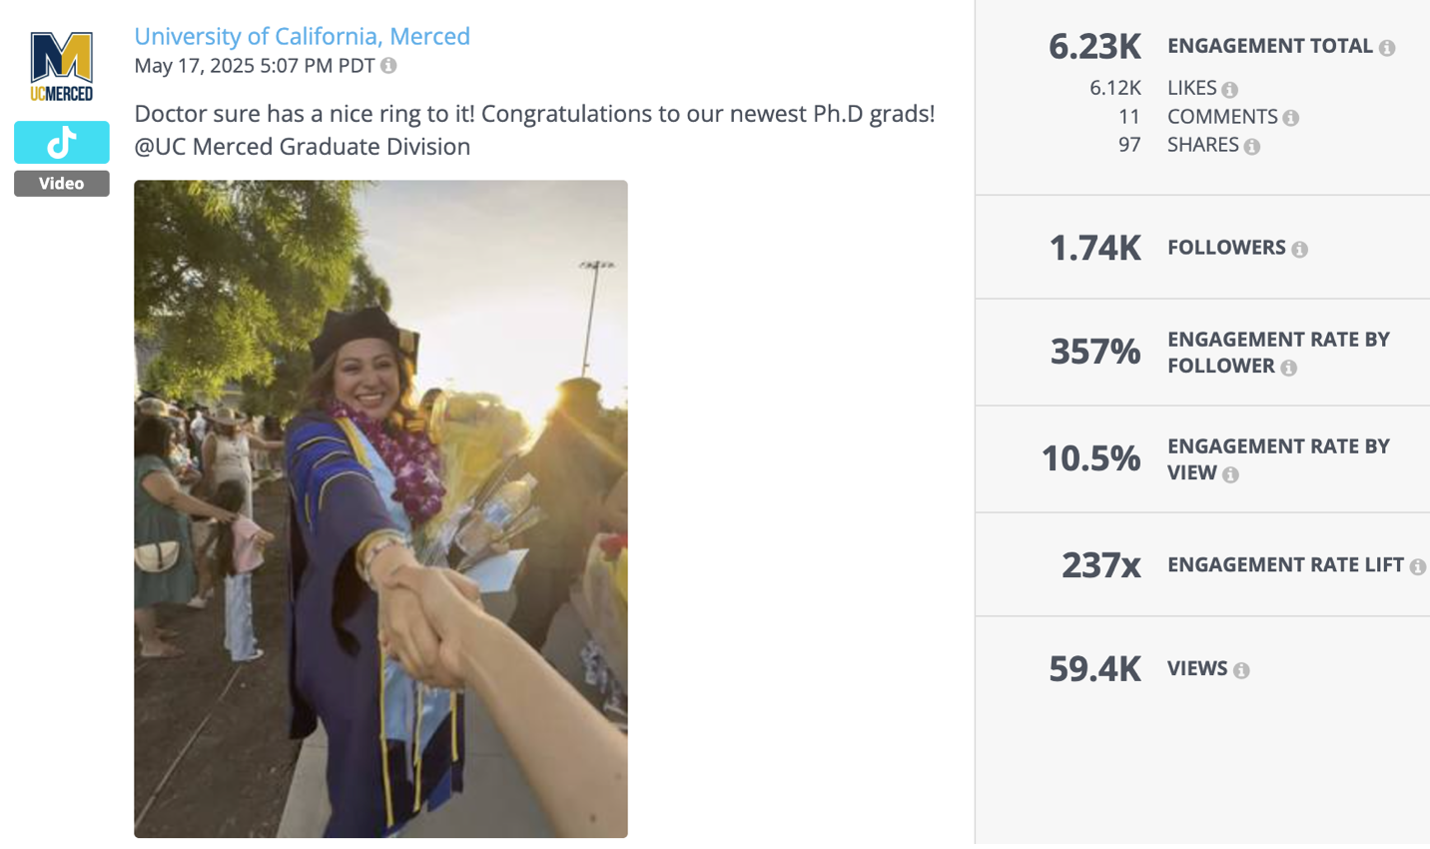Click the post date info icon
The width and height of the screenshot is (1430, 849).
(389, 65)
